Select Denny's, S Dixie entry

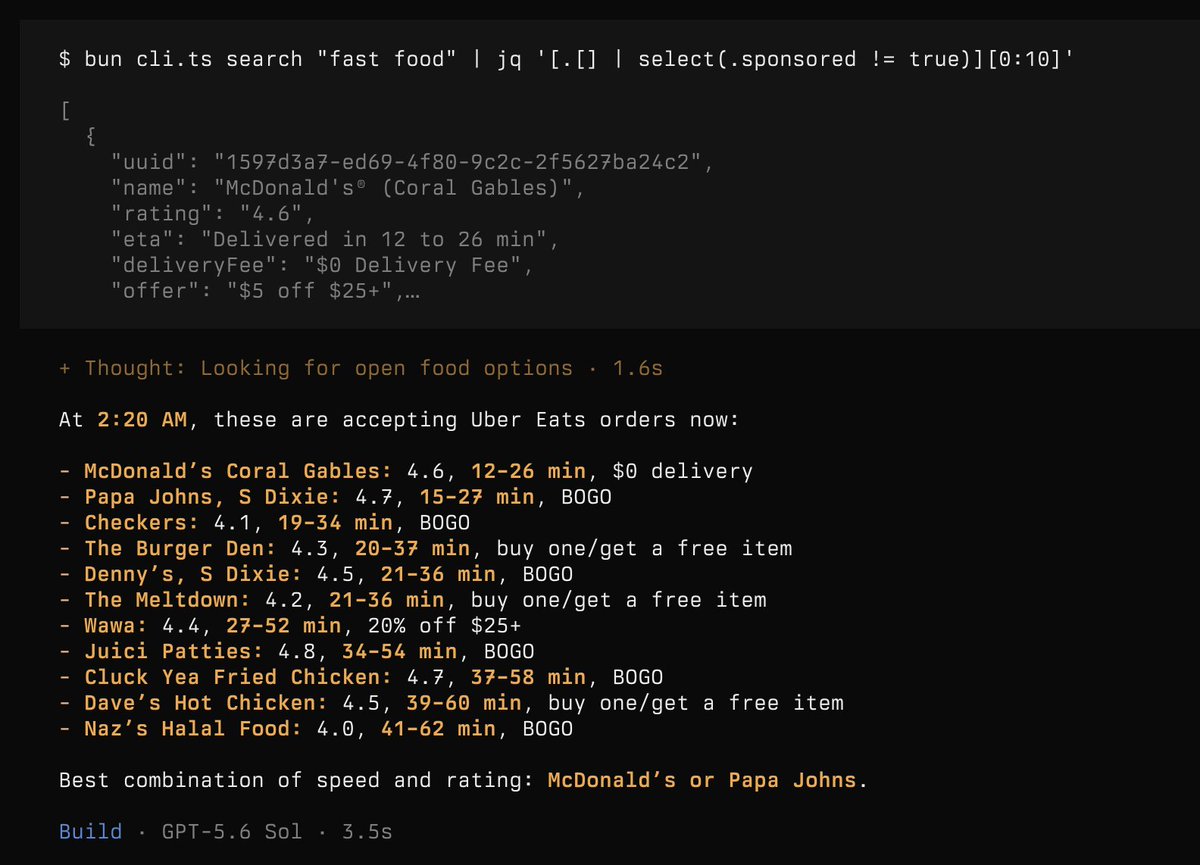click(x=316, y=574)
